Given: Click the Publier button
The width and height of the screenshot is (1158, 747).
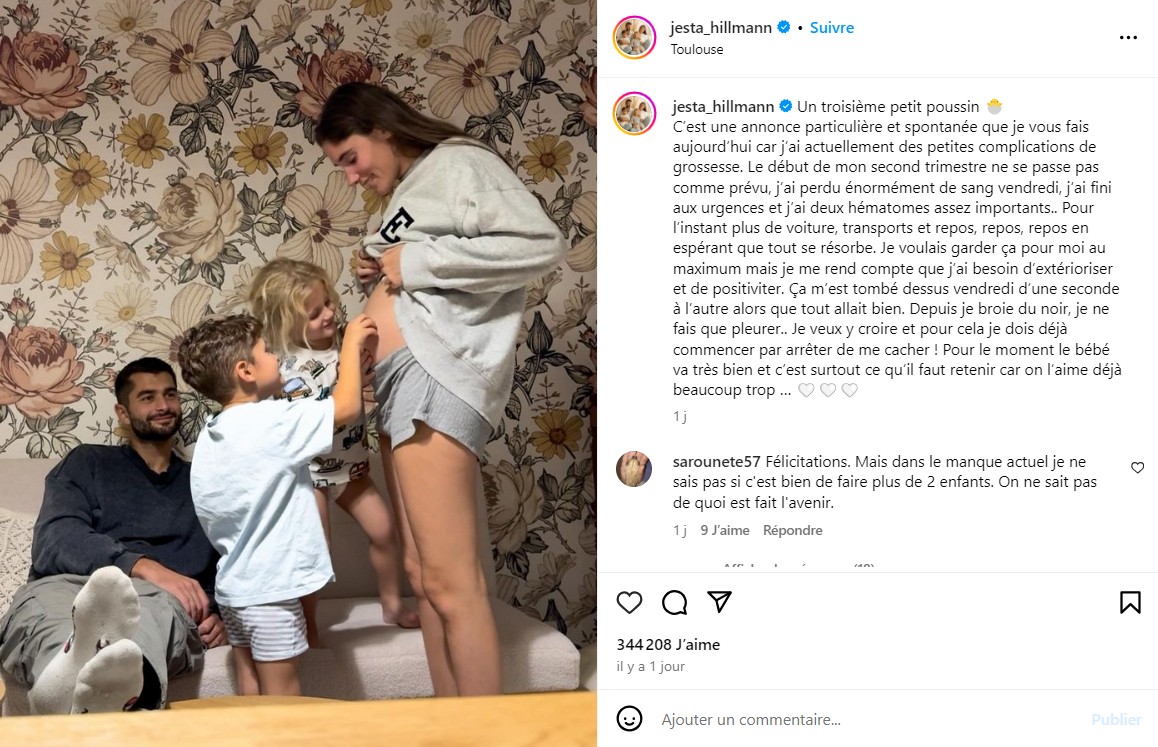Looking at the screenshot, I should (1116, 720).
